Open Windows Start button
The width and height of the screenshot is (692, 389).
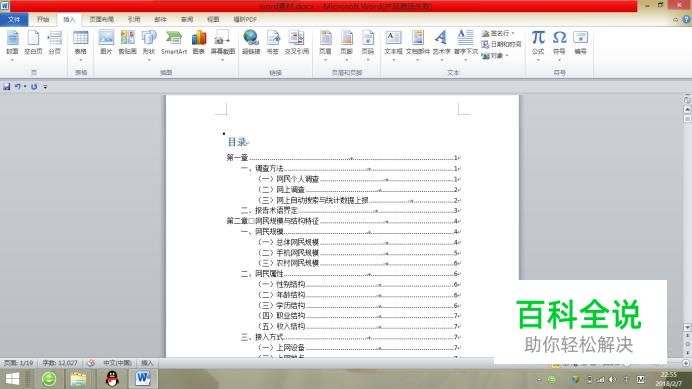12,379
